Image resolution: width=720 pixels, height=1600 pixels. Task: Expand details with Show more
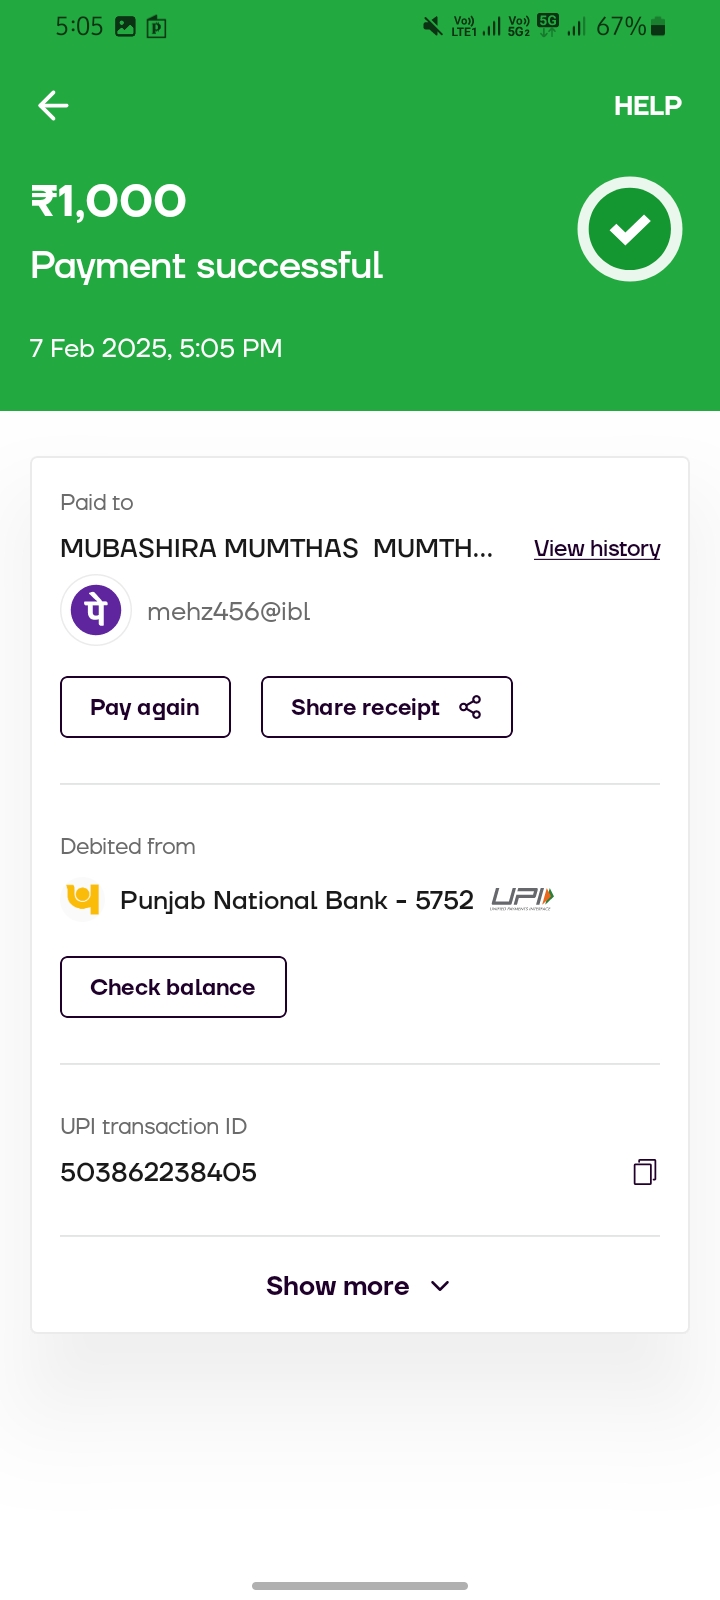click(x=338, y=1286)
